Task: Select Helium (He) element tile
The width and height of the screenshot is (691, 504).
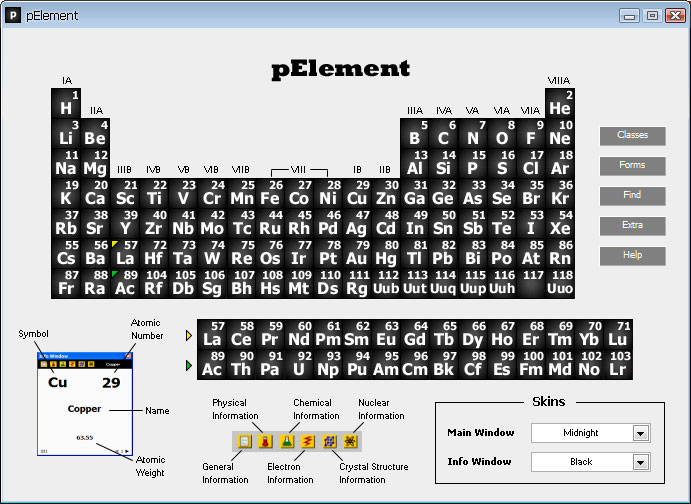Action: 560,103
